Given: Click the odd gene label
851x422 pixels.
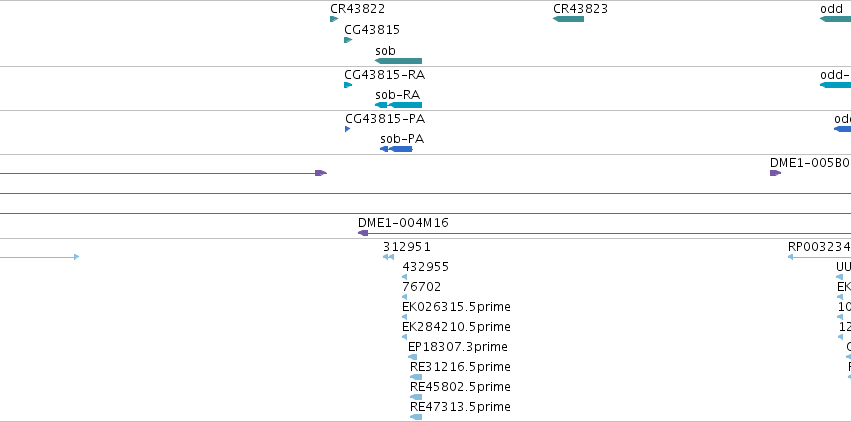Looking at the screenshot, I should coord(831,9).
